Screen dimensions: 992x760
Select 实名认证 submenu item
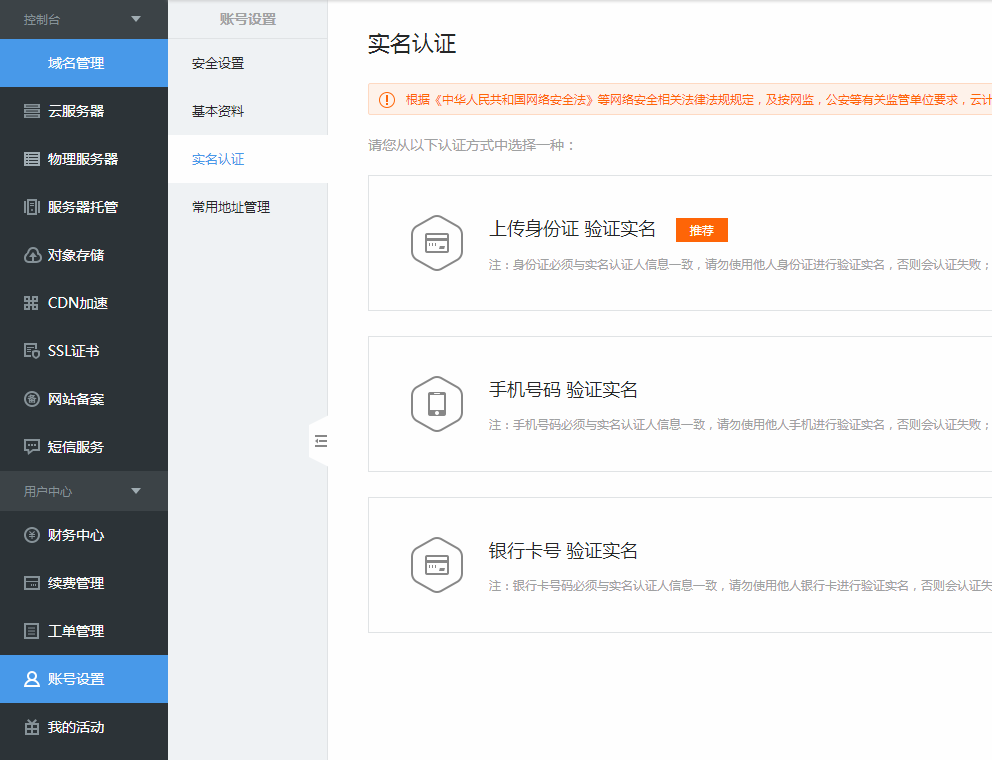pos(248,159)
